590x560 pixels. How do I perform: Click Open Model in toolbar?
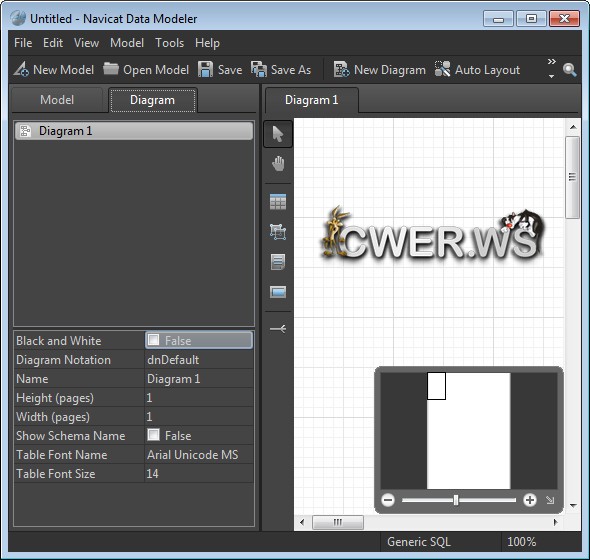pyautogui.click(x=146, y=70)
